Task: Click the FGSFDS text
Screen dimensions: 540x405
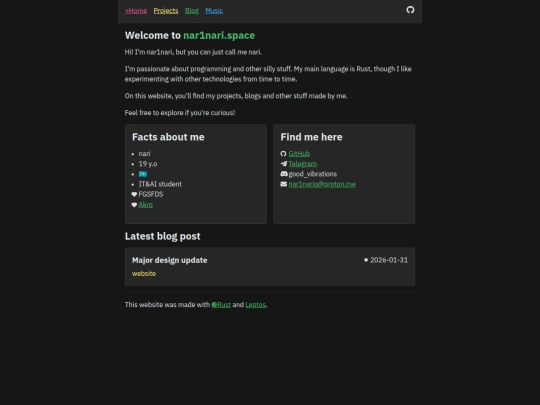Action: pyautogui.click(x=151, y=194)
